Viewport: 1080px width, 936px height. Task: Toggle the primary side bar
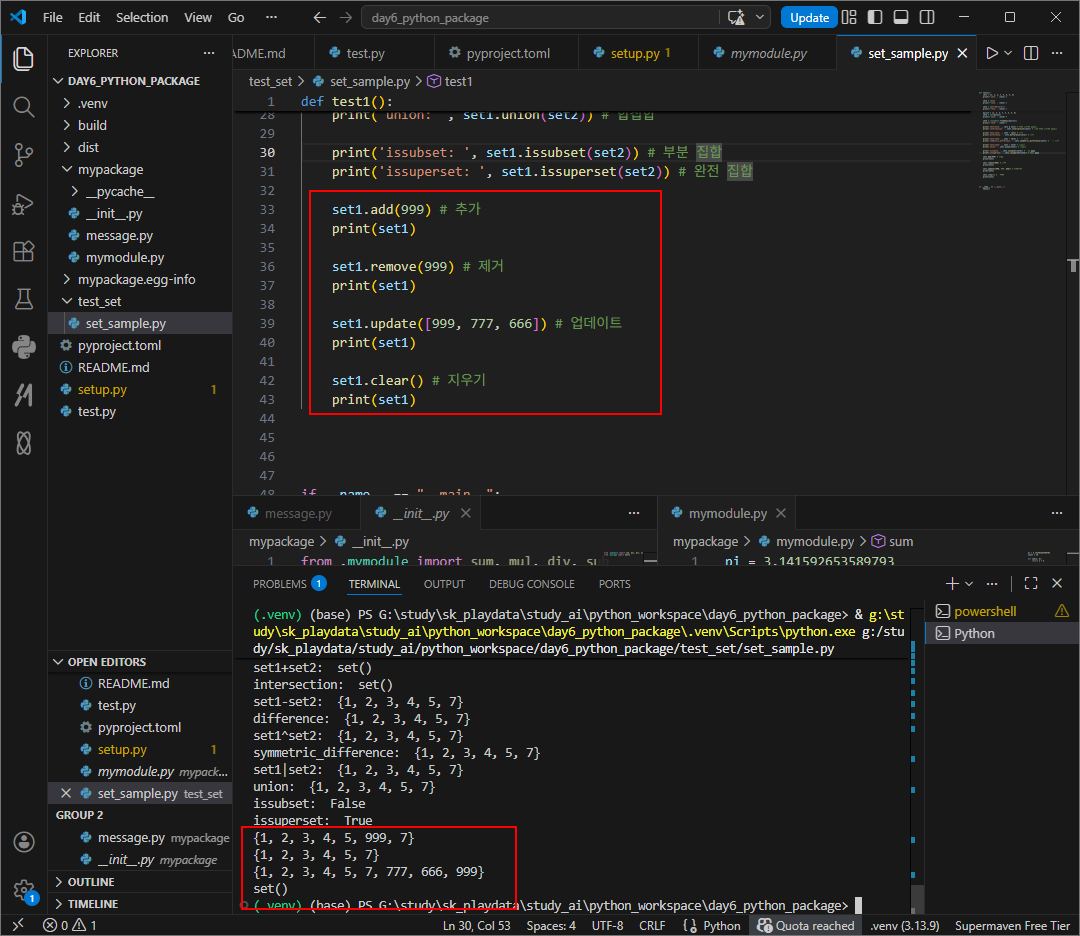(875, 17)
